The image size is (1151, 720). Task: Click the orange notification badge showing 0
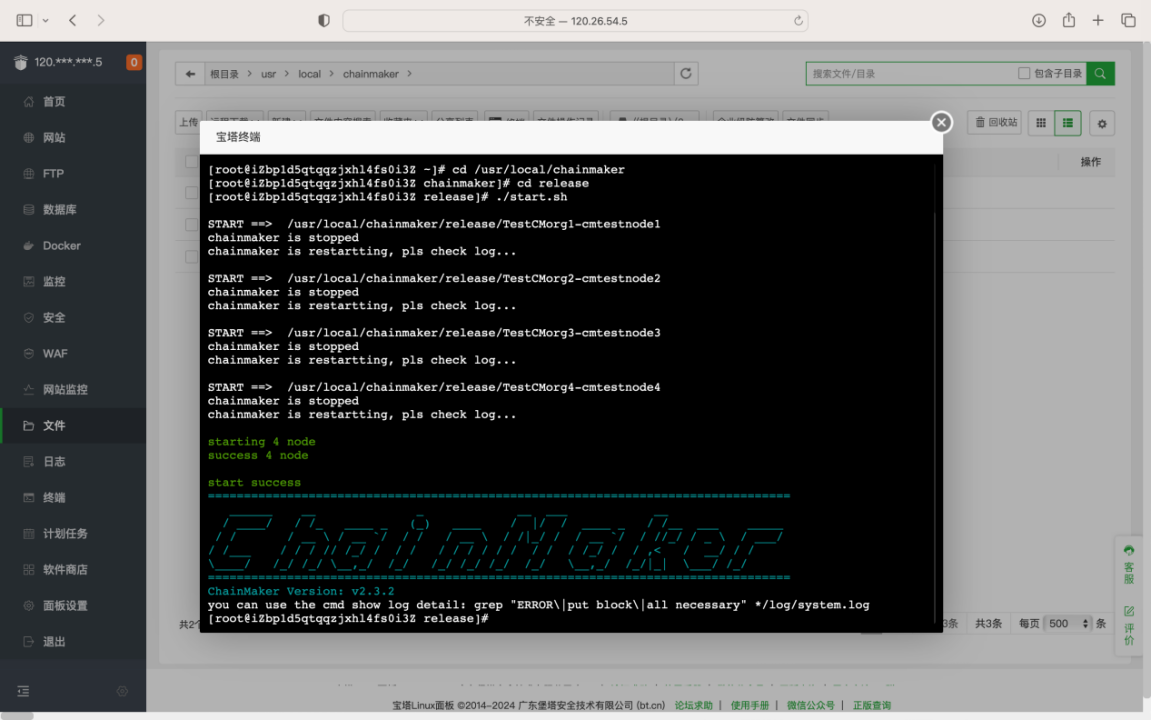click(x=134, y=62)
